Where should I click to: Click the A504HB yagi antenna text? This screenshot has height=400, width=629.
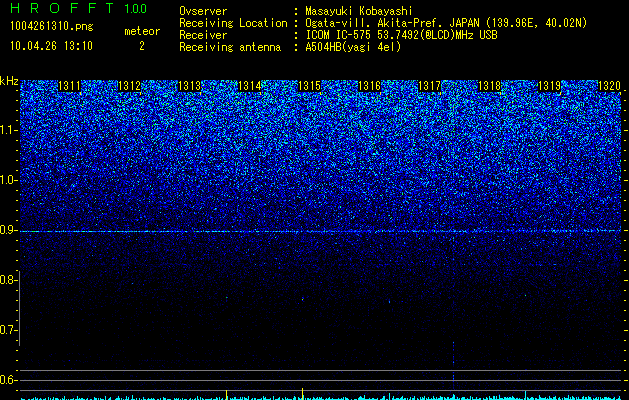tap(353, 47)
